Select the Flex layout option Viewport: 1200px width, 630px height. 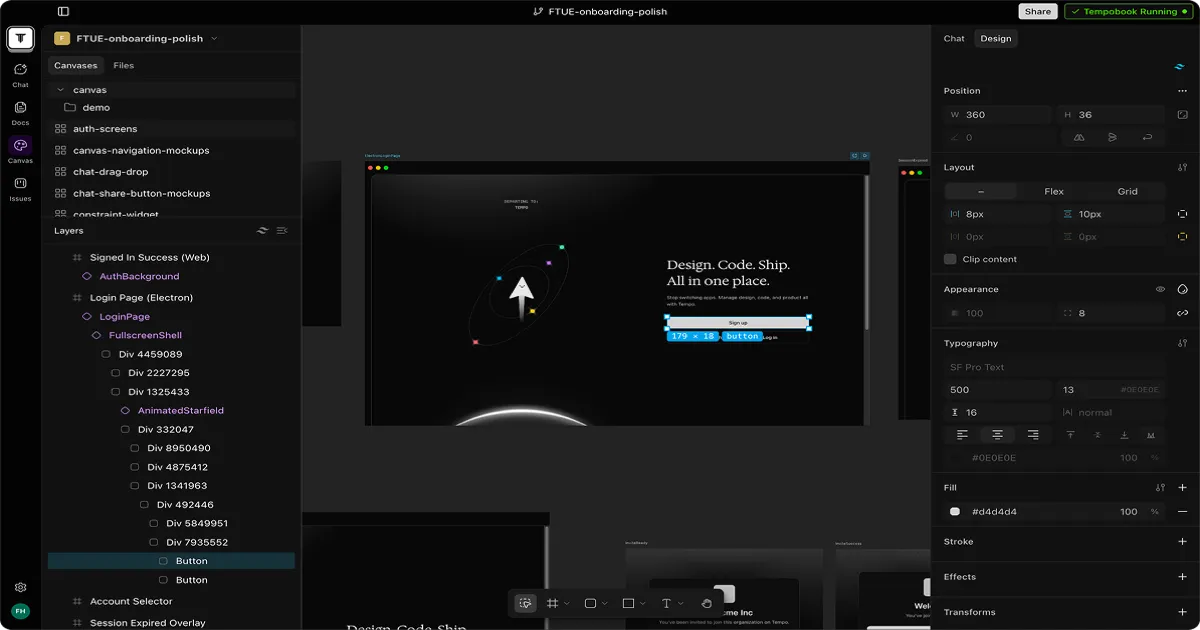click(x=1054, y=191)
